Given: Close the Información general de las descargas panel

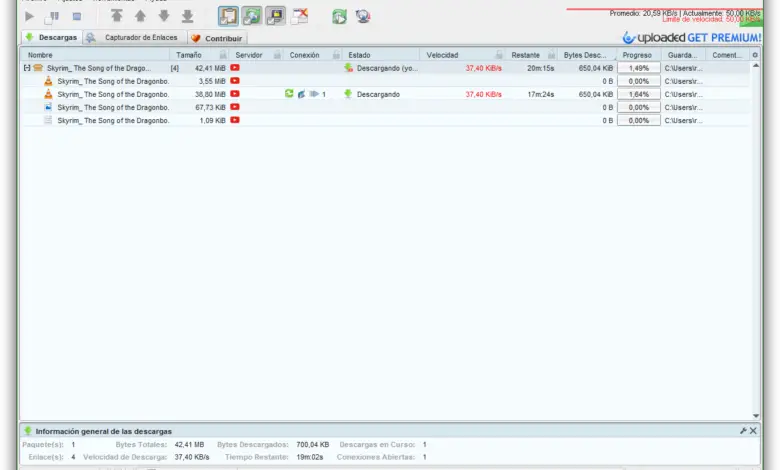Looking at the screenshot, I should tap(753, 431).
